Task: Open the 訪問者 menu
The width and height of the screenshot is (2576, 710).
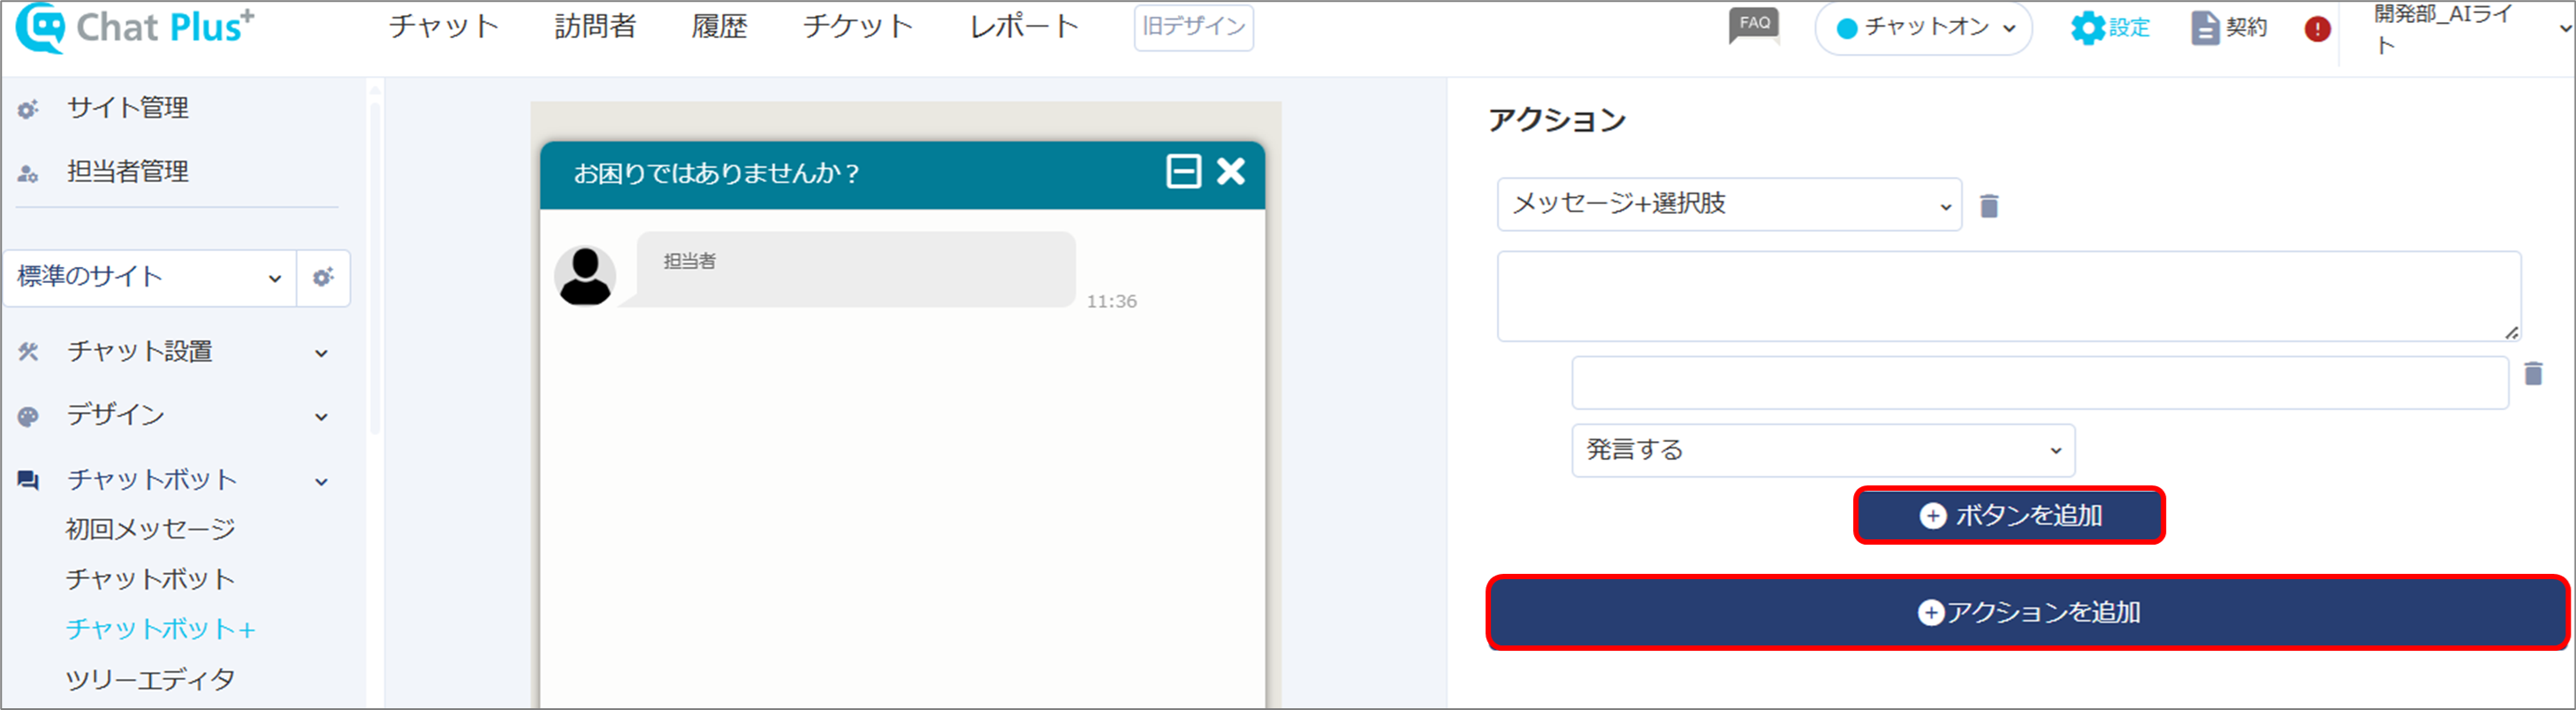Action: point(596,26)
